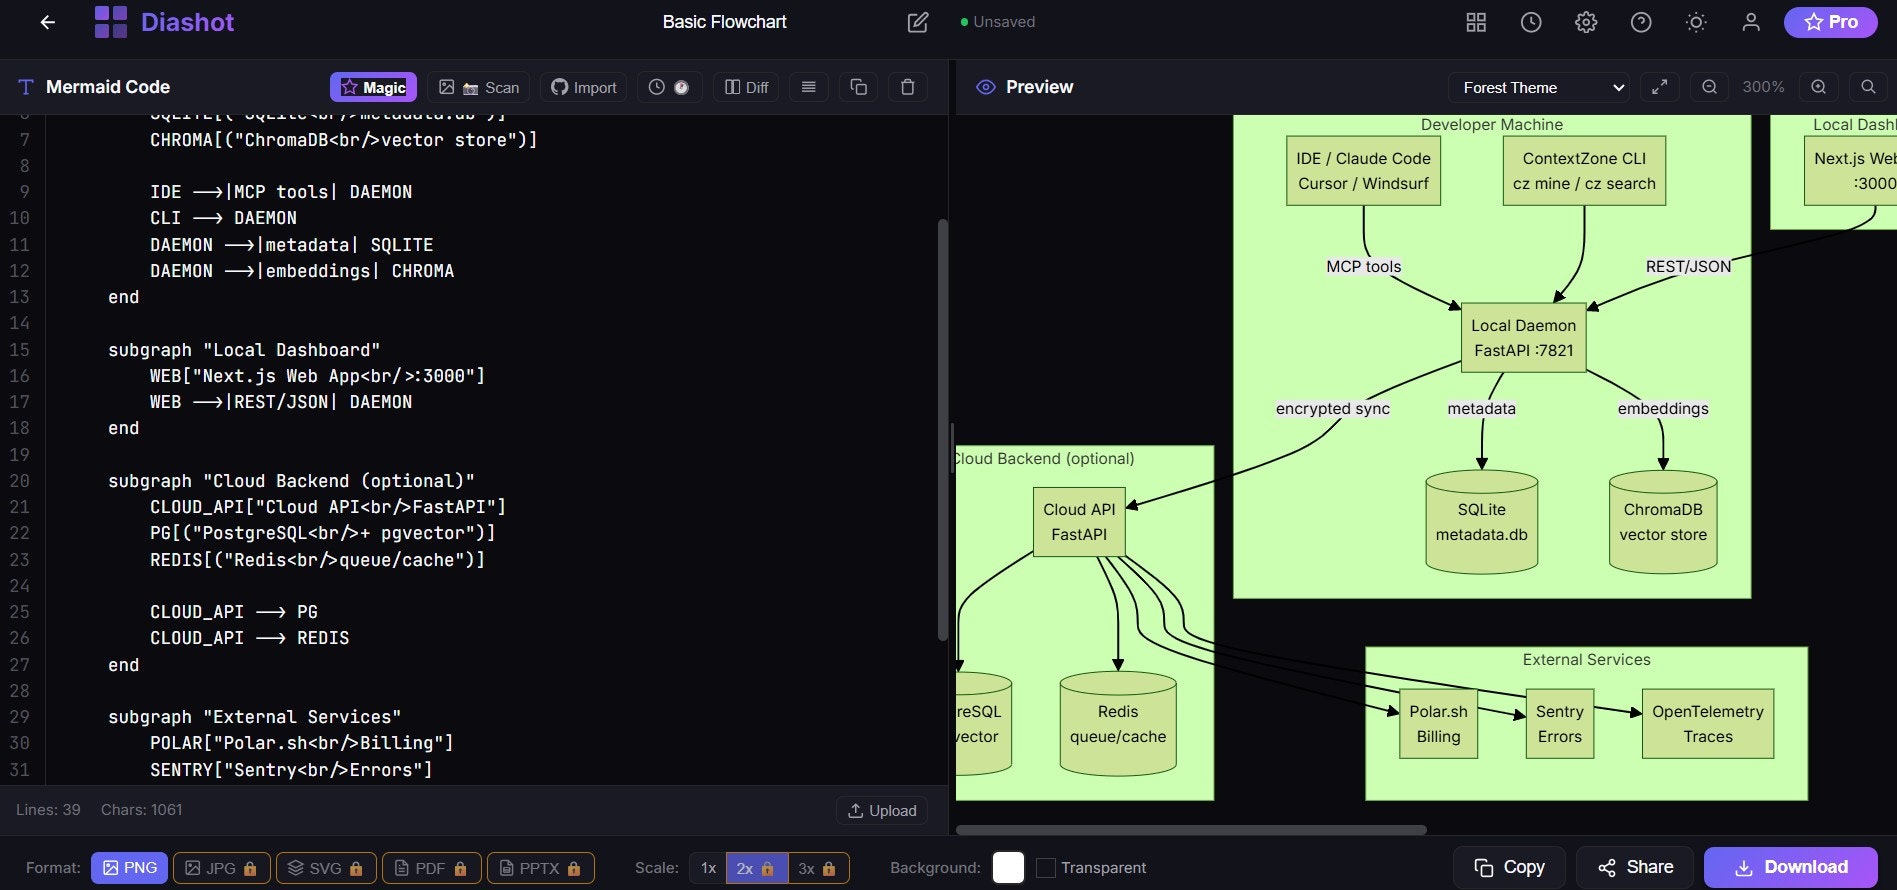Click the "Lines: 39" status text
1897x890 pixels.
coord(48,810)
